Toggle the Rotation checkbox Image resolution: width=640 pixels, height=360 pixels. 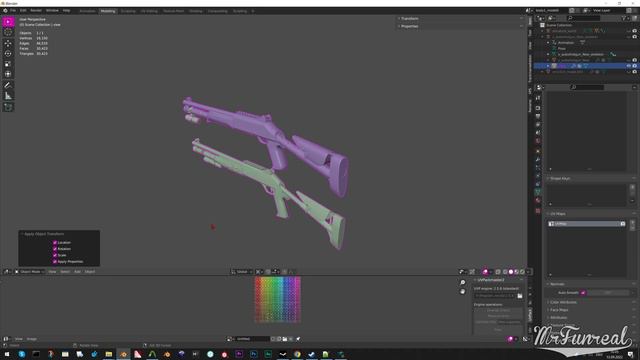(55, 249)
